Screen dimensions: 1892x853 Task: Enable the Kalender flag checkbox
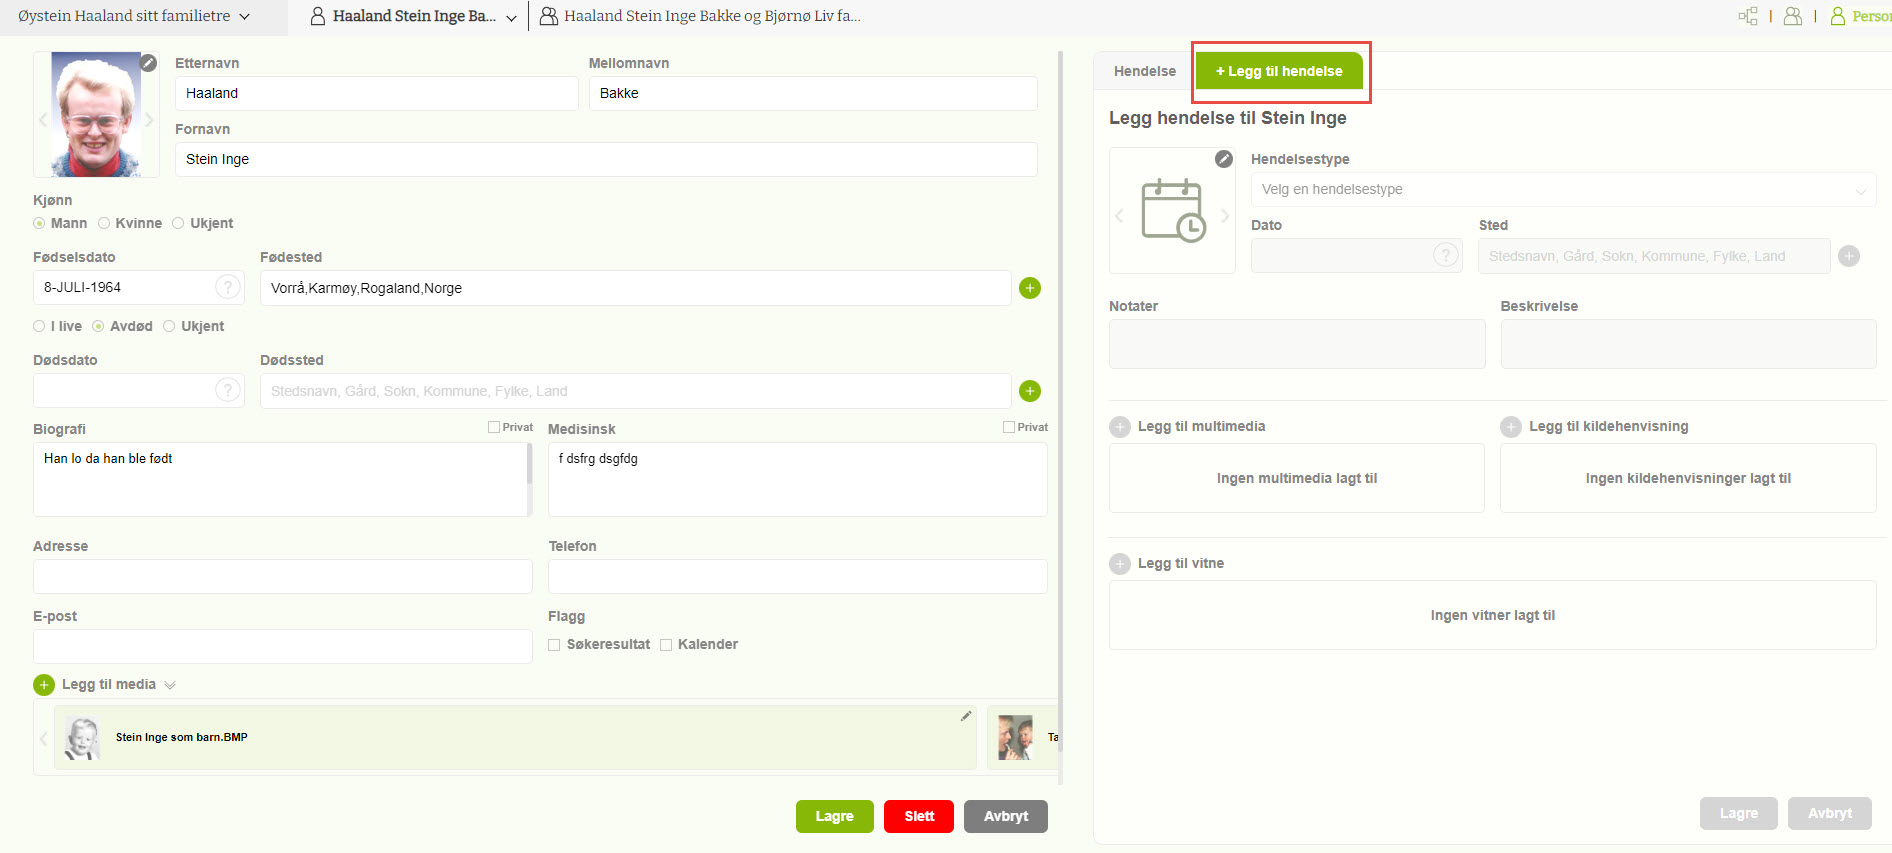[x=666, y=645]
